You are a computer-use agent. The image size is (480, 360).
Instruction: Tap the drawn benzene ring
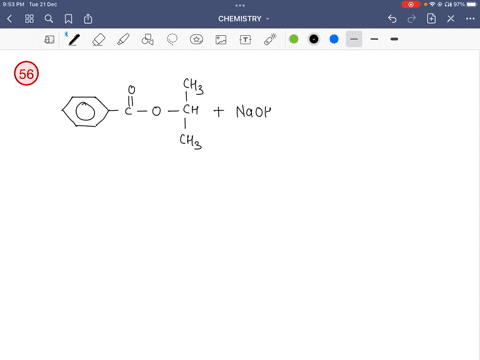click(85, 111)
